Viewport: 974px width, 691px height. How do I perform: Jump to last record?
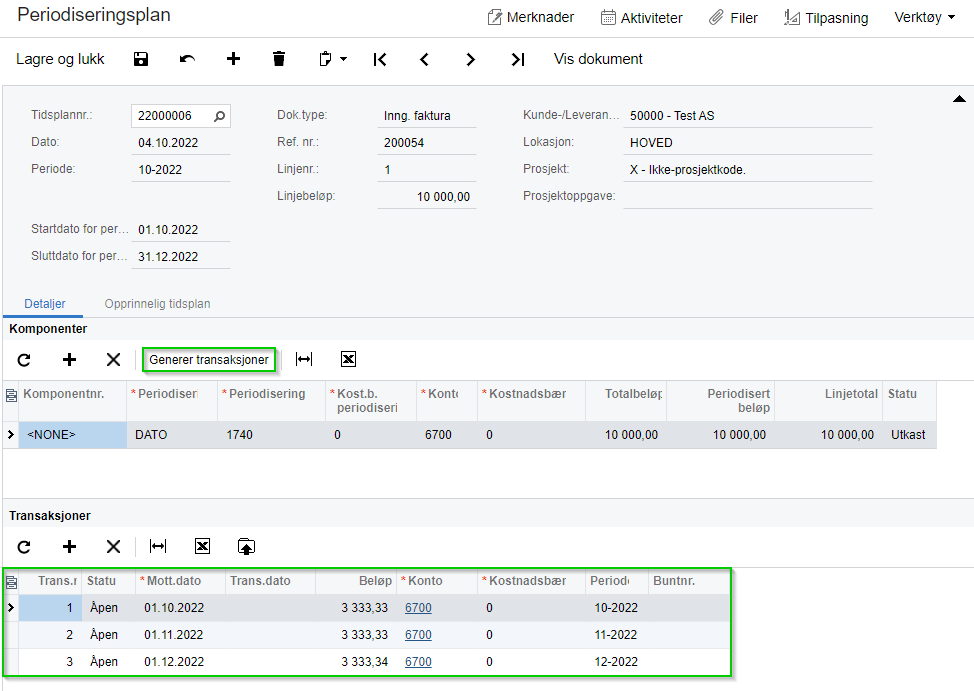point(517,59)
